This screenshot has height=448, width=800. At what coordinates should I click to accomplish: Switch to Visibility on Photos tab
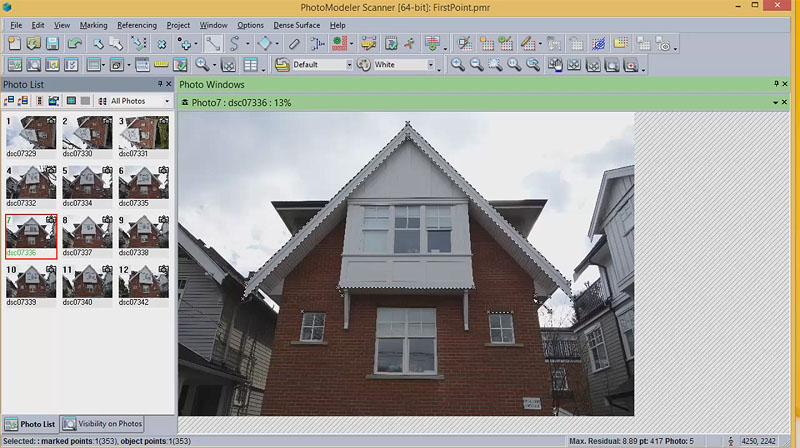tap(102, 424)
